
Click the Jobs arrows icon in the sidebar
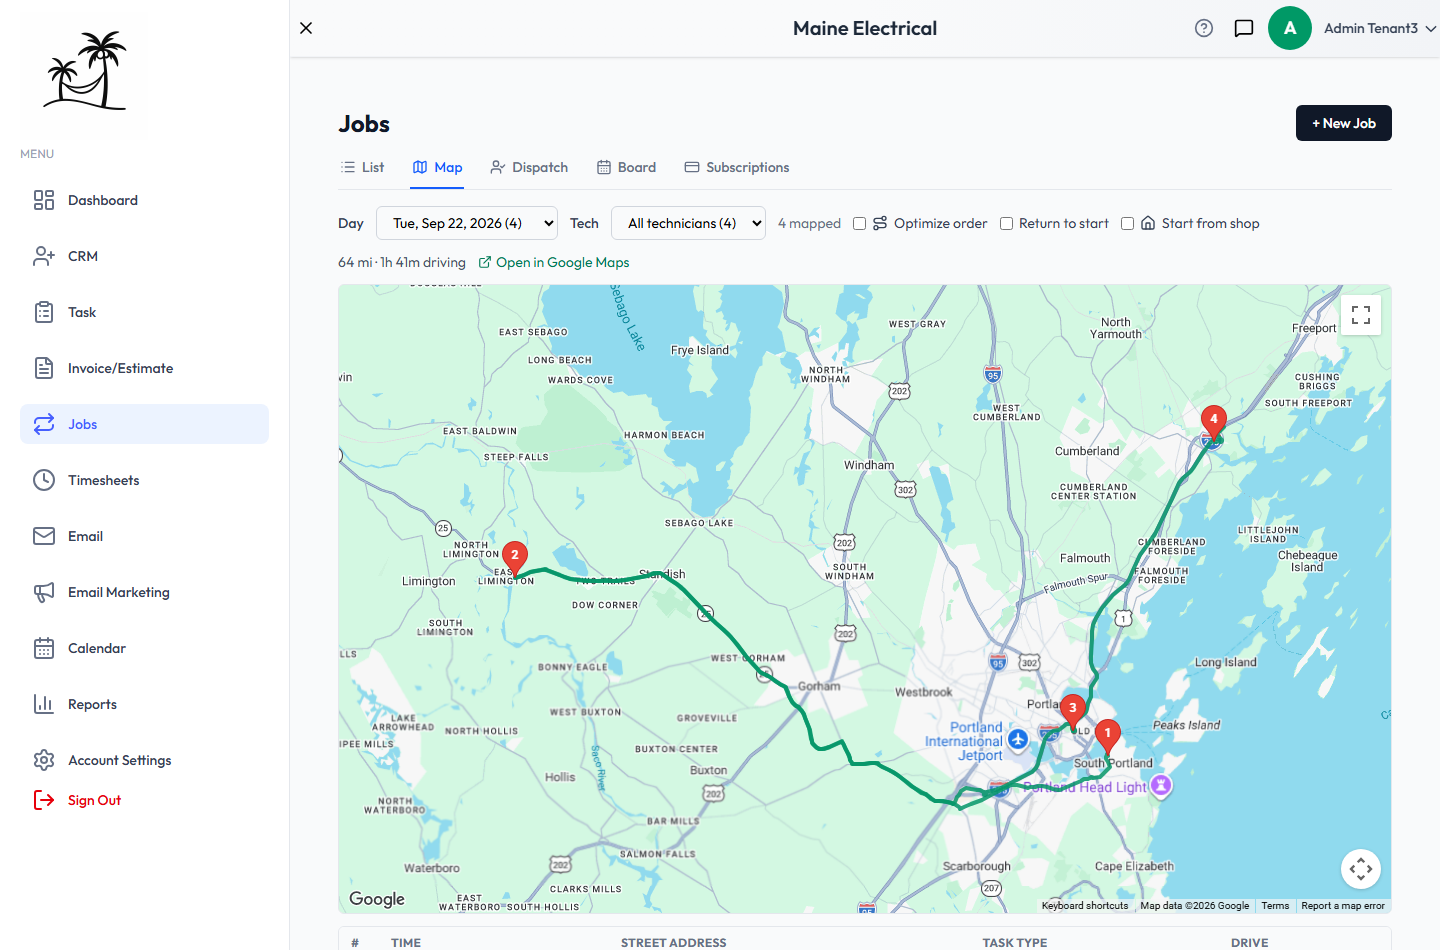44,424
